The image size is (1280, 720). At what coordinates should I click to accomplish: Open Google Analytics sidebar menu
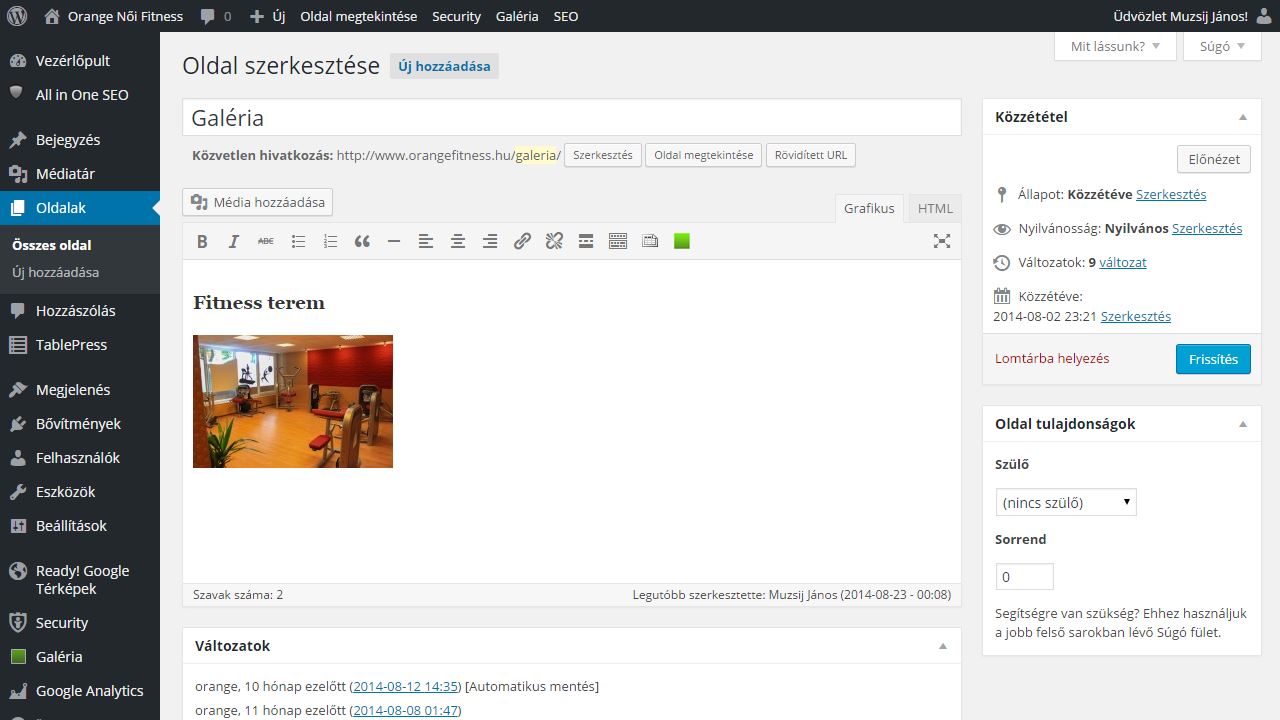click(80, 691)
